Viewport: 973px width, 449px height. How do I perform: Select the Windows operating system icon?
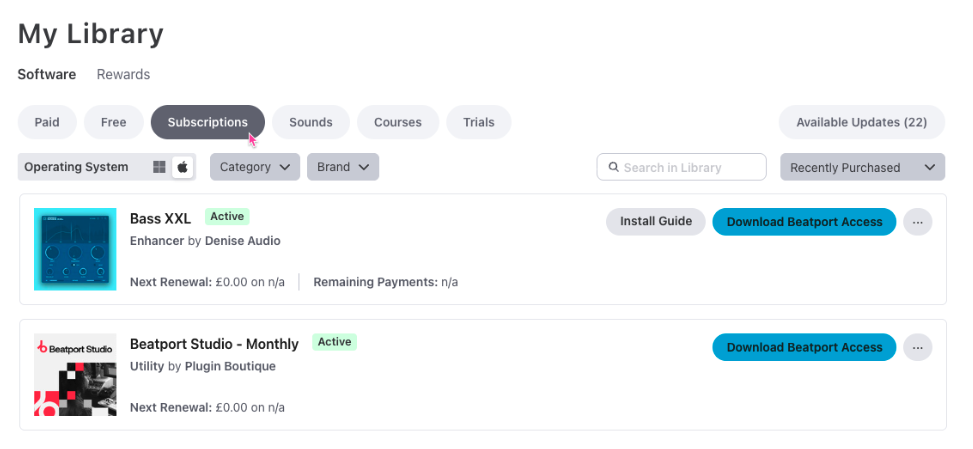coord(159,167)
